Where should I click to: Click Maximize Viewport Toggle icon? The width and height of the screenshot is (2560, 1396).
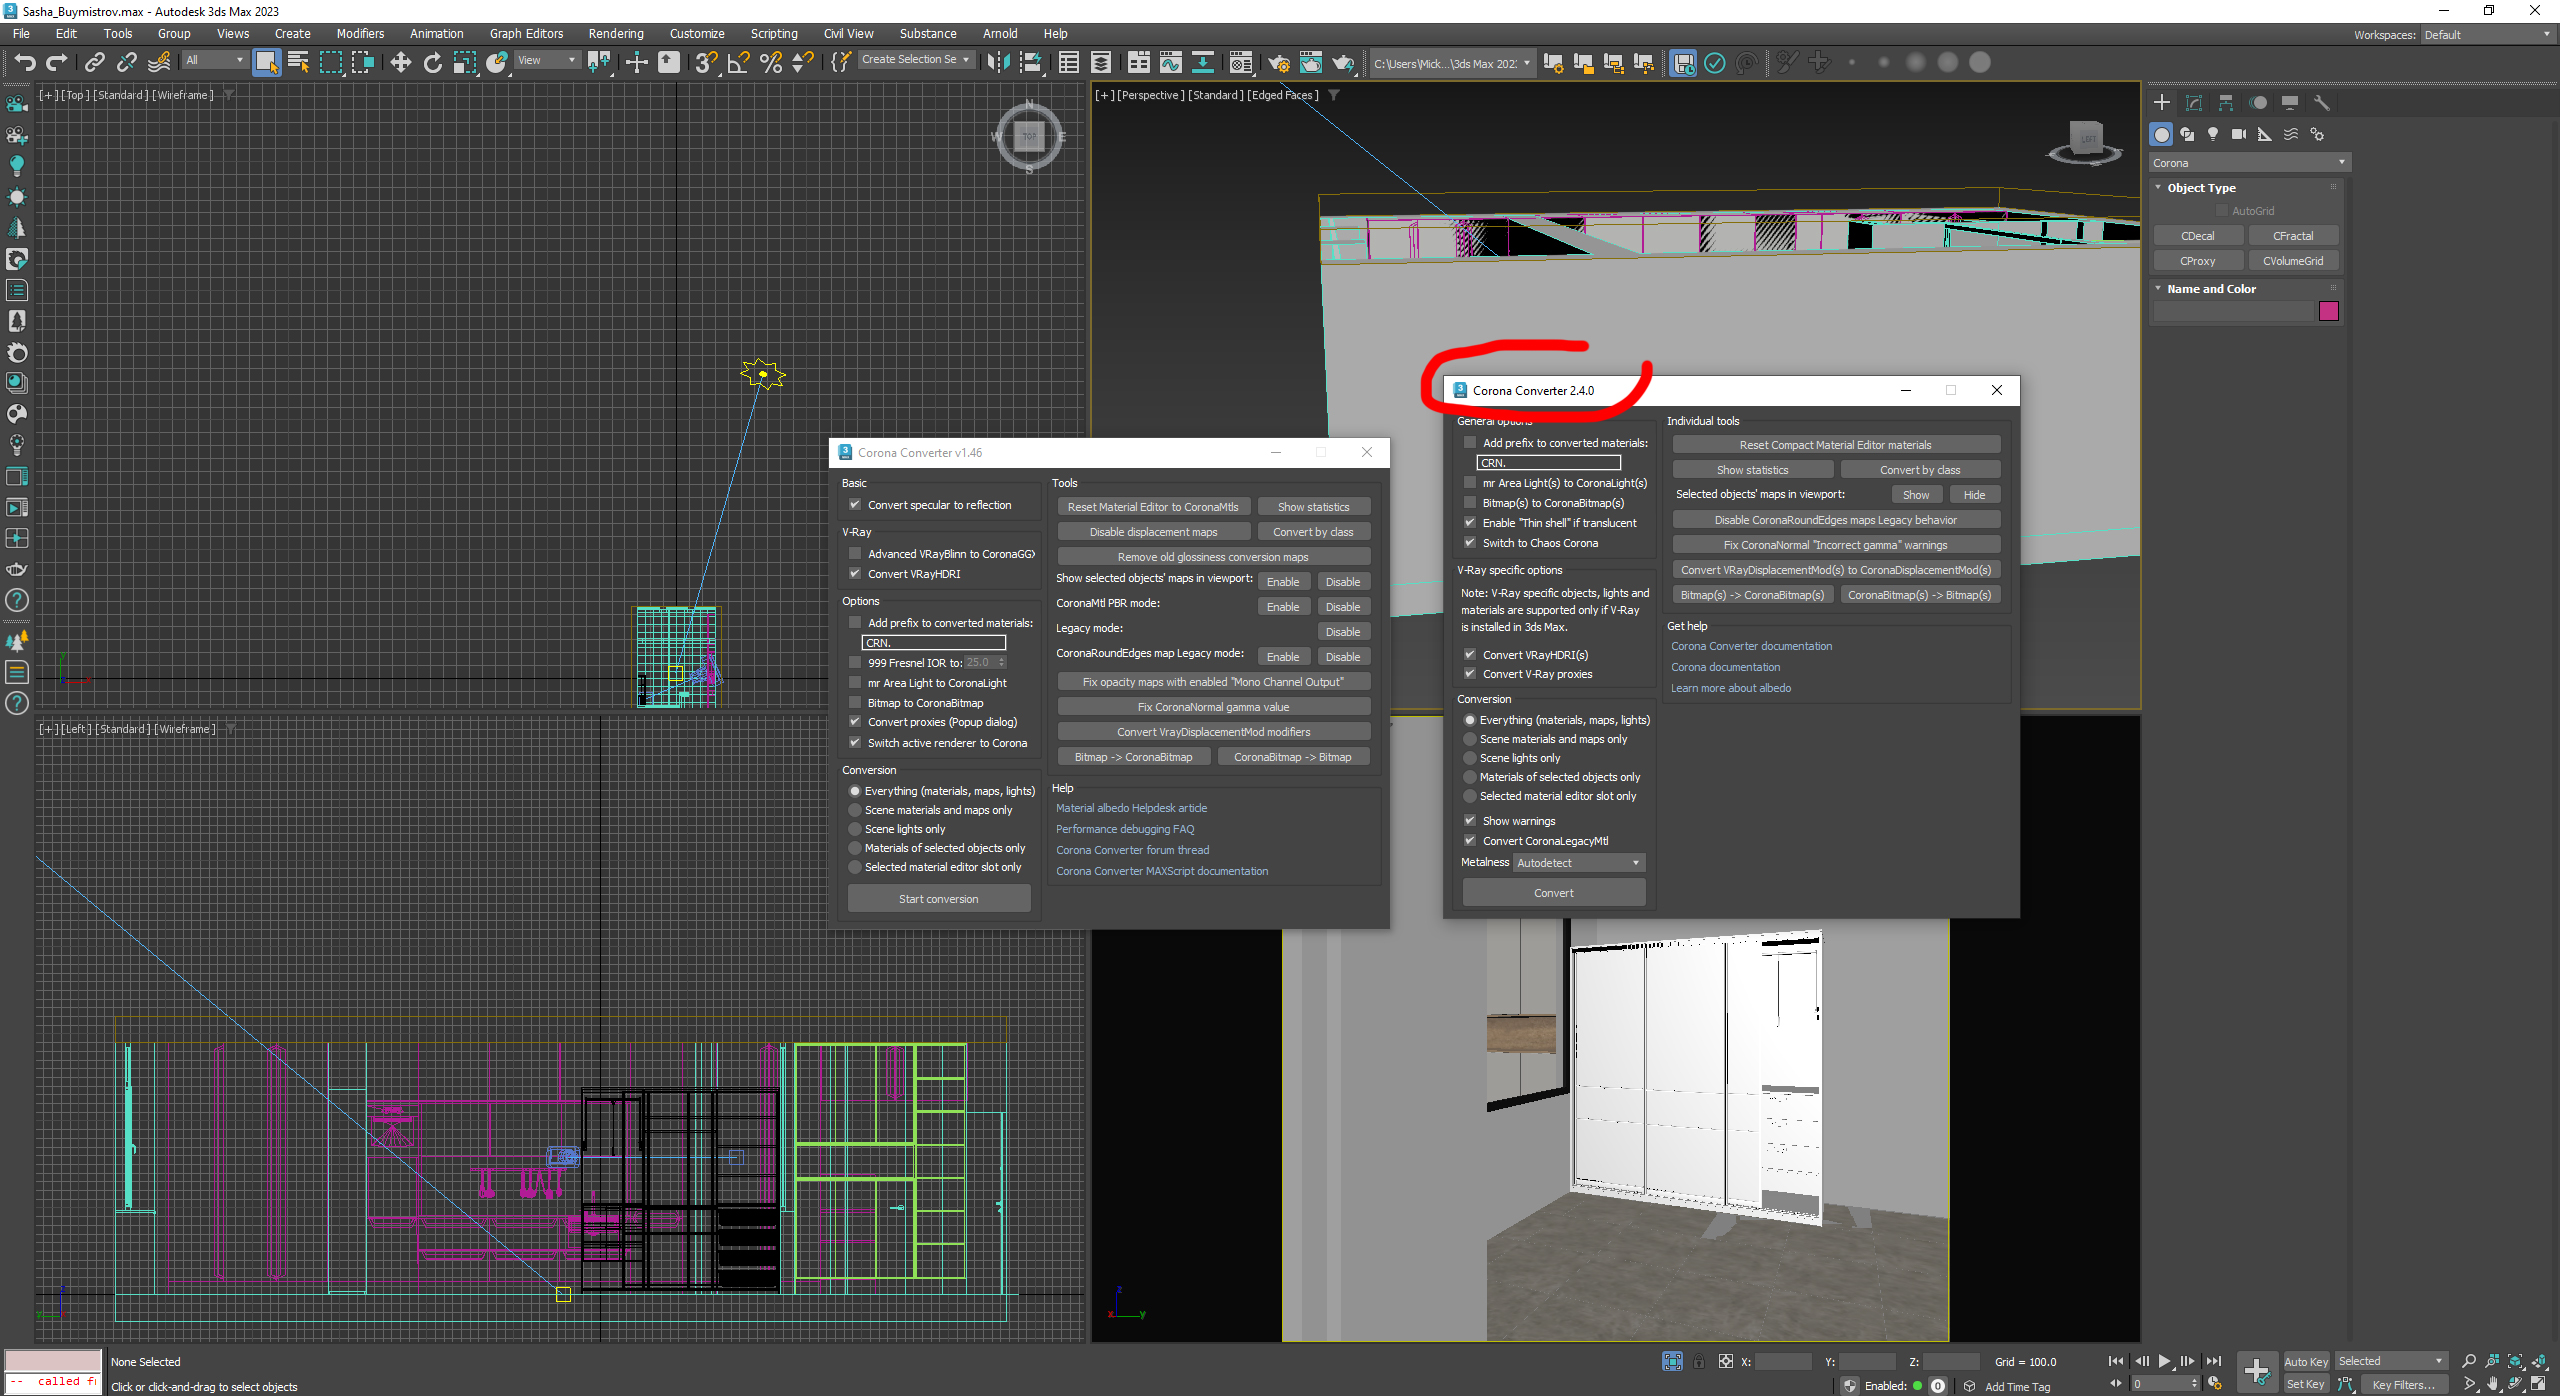(x=2538, y=1385)
